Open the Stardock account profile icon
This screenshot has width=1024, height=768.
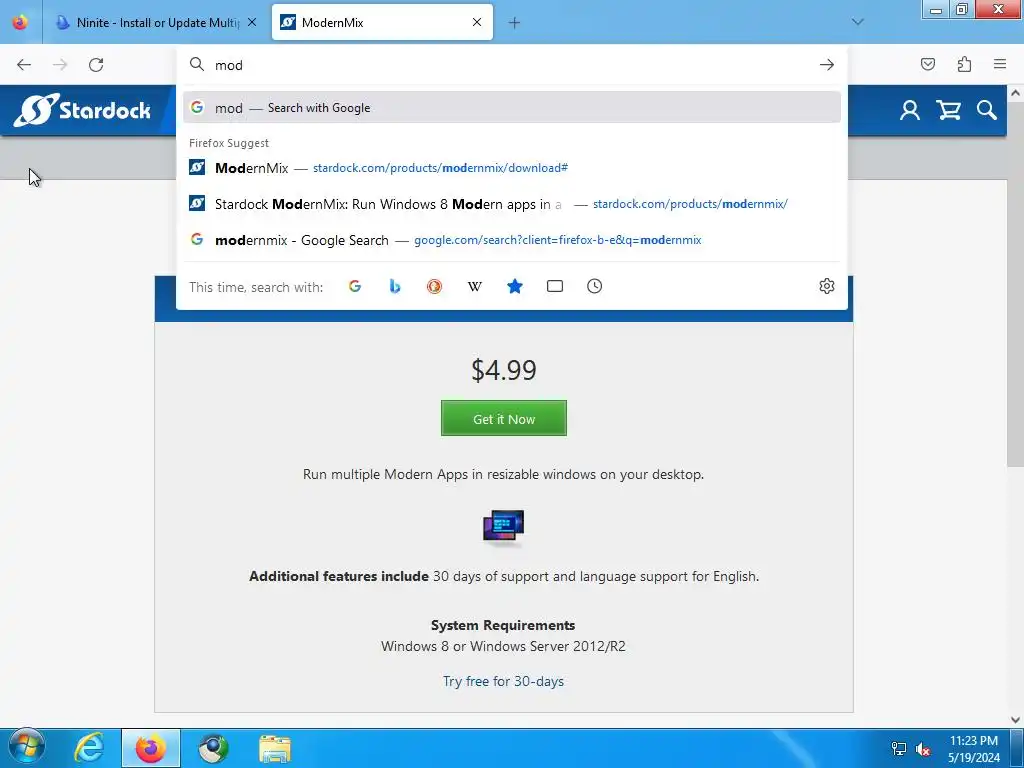[910, 110]
